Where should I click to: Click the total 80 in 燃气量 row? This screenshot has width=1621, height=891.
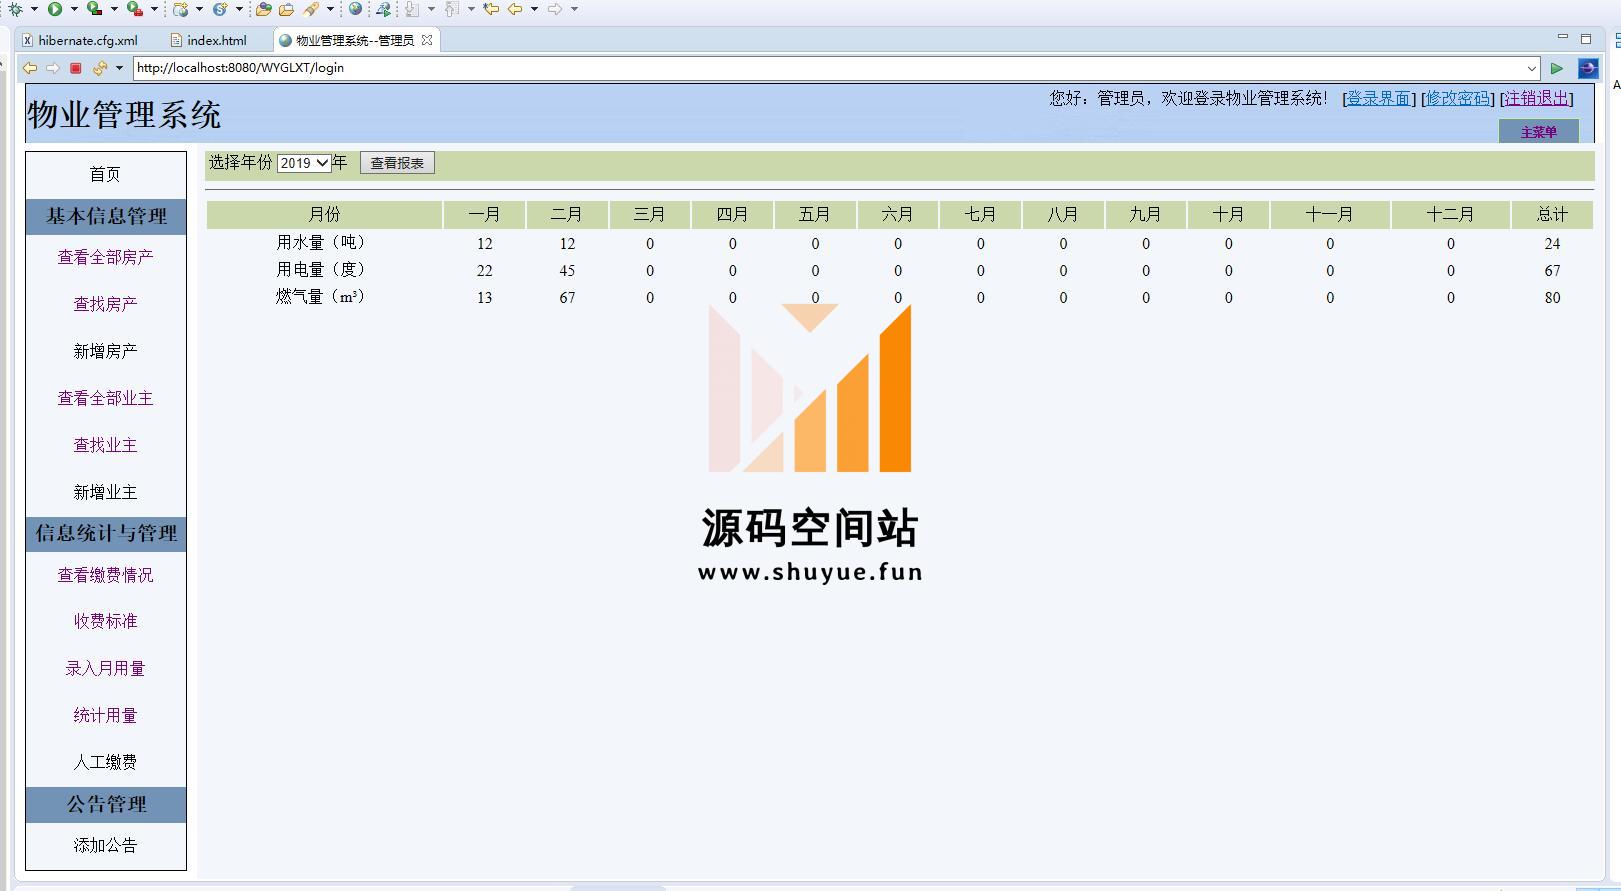[1552, 298]
